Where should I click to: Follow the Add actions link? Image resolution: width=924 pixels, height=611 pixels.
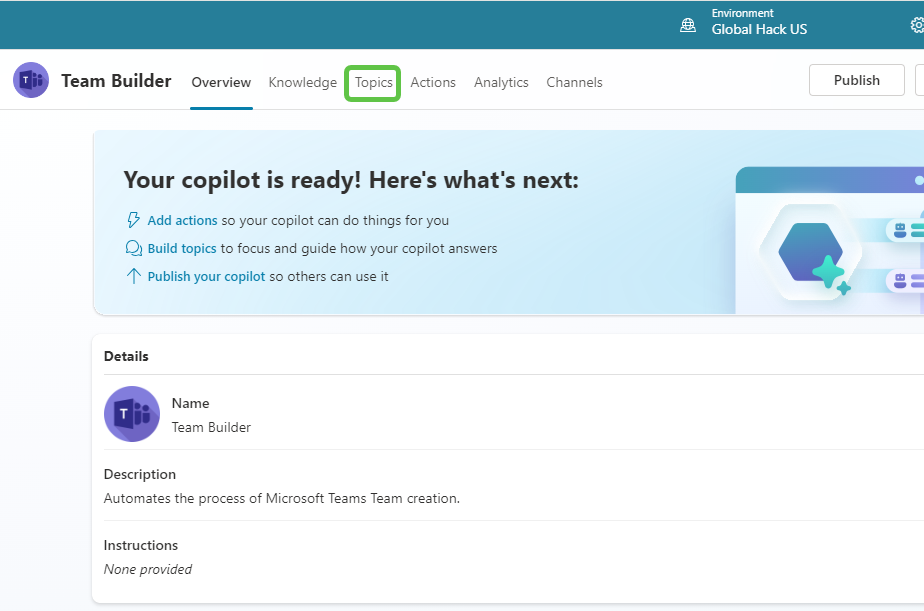(x=182, y=219)
